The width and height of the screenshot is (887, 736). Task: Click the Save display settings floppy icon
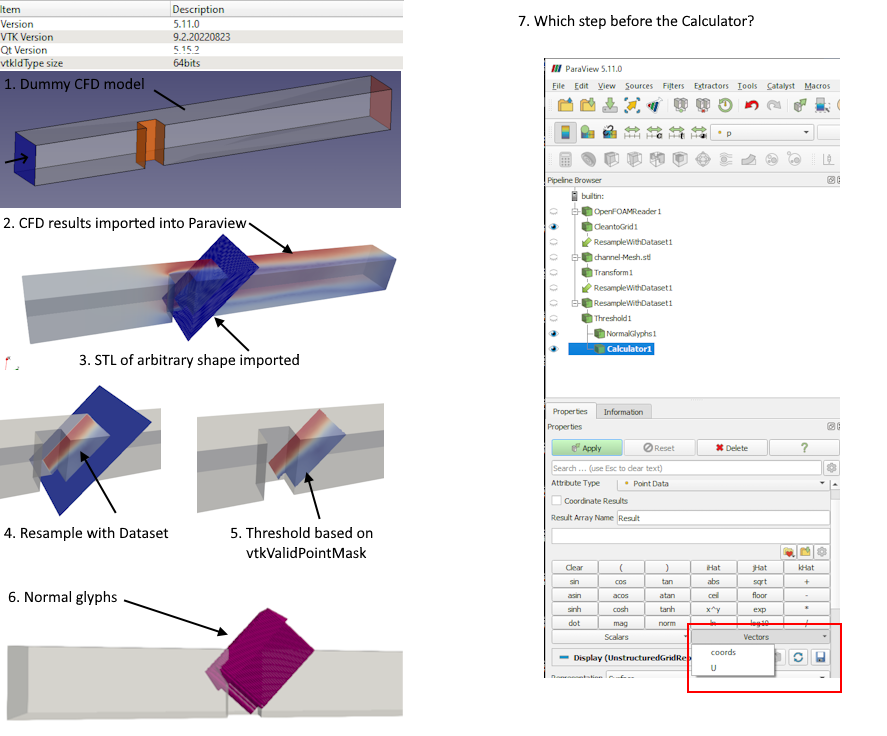click(x=820, y=657)
